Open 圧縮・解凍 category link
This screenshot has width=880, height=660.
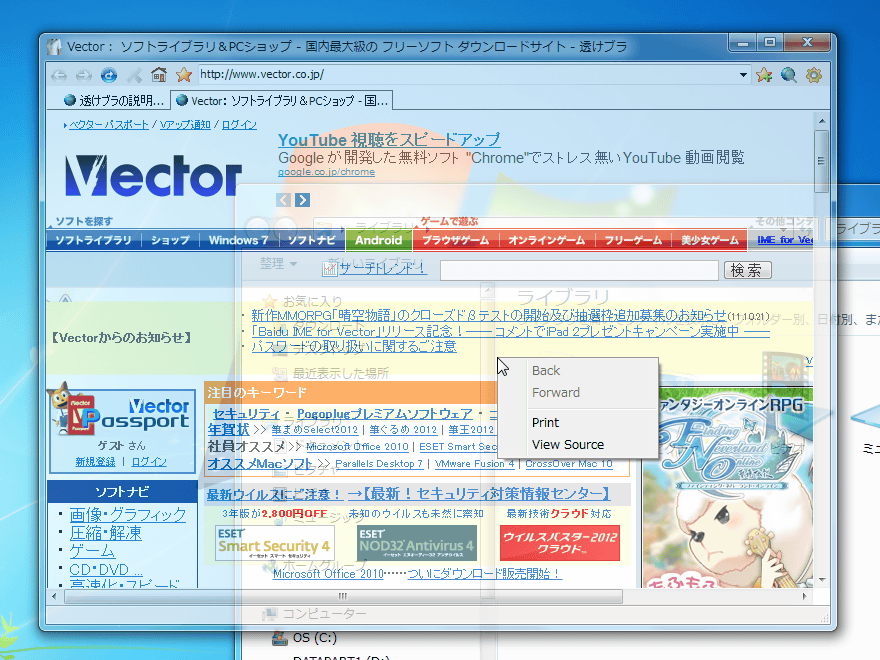[106, 533]
